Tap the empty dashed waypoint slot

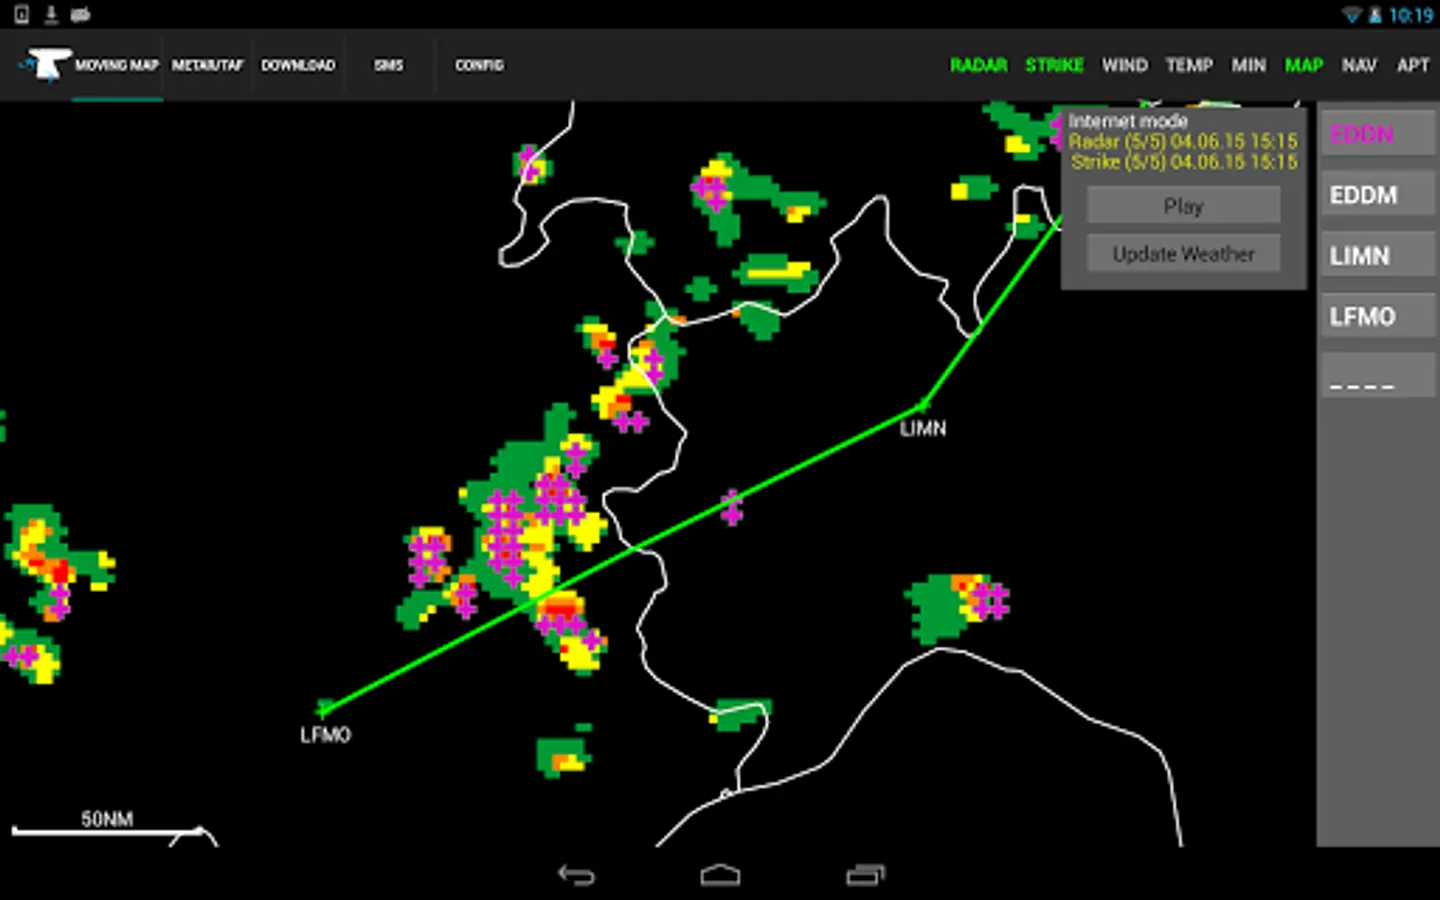point(1377,376)
